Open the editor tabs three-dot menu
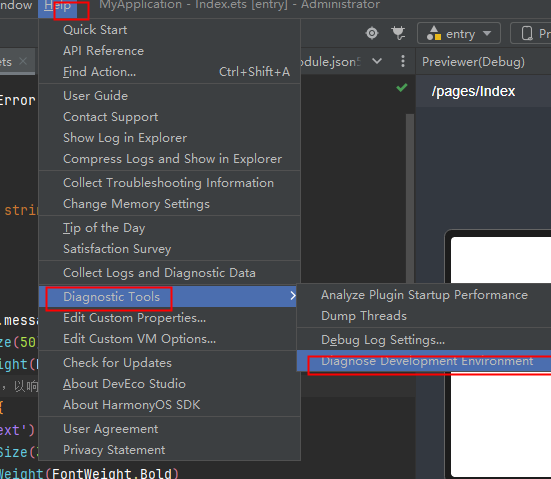This screenshot has width=551, height=479. [403, 61]
